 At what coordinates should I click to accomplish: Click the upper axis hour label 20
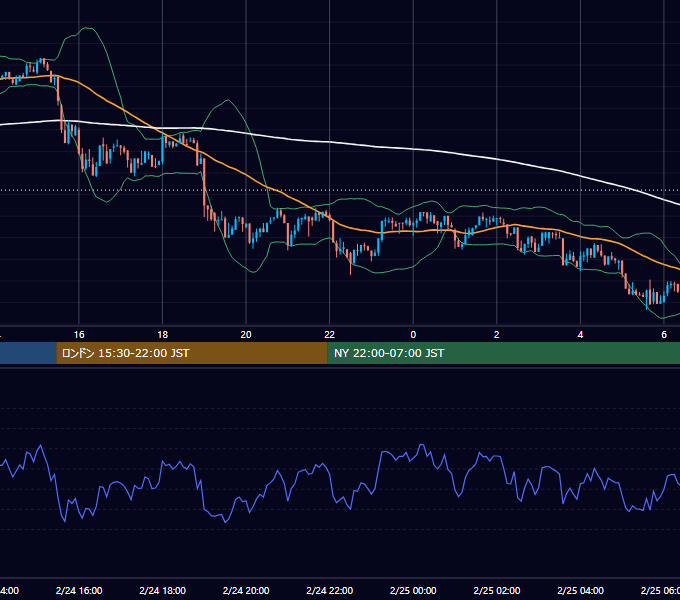[x=246, y=335]
